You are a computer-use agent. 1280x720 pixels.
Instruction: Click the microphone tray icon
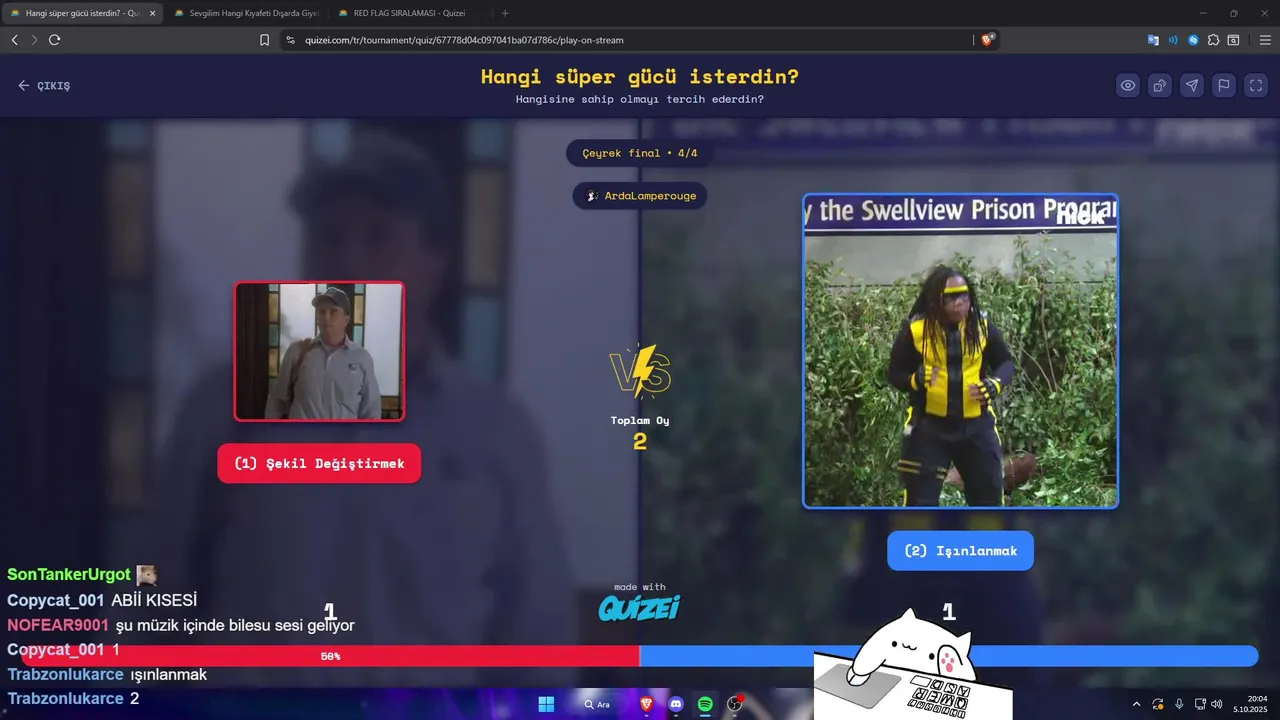click(x=1179, y=704)
